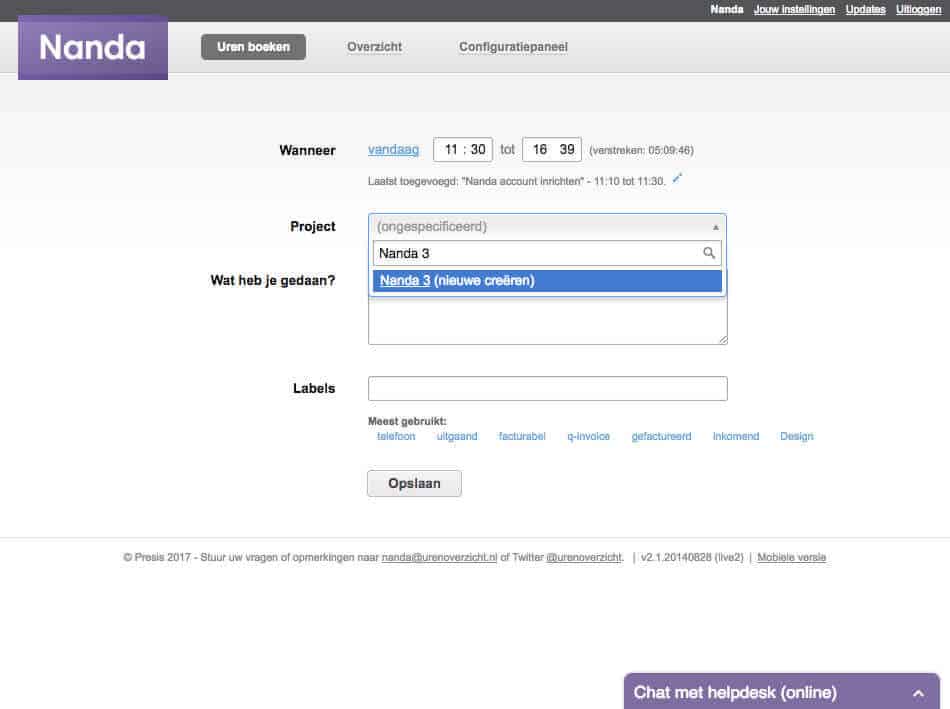Switch to Configuratiepaneel tab
The width and height of the screenshot is (950, 709).
coord(514,47)
